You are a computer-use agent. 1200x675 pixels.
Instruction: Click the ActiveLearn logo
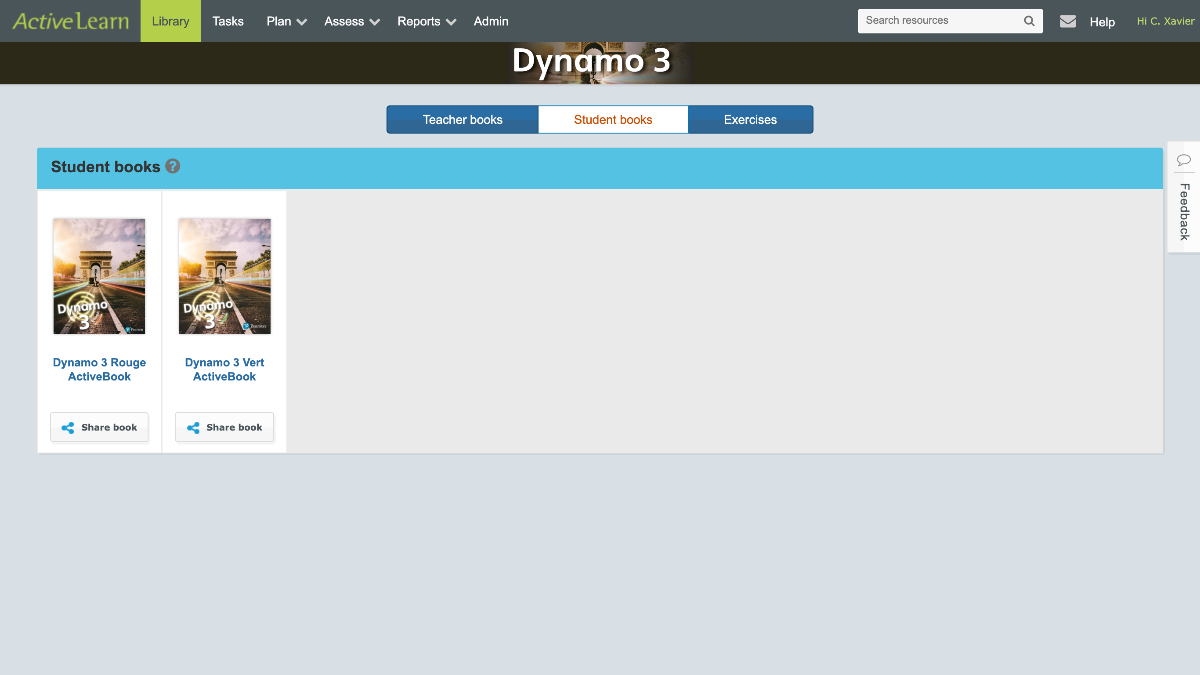point(70,21)
